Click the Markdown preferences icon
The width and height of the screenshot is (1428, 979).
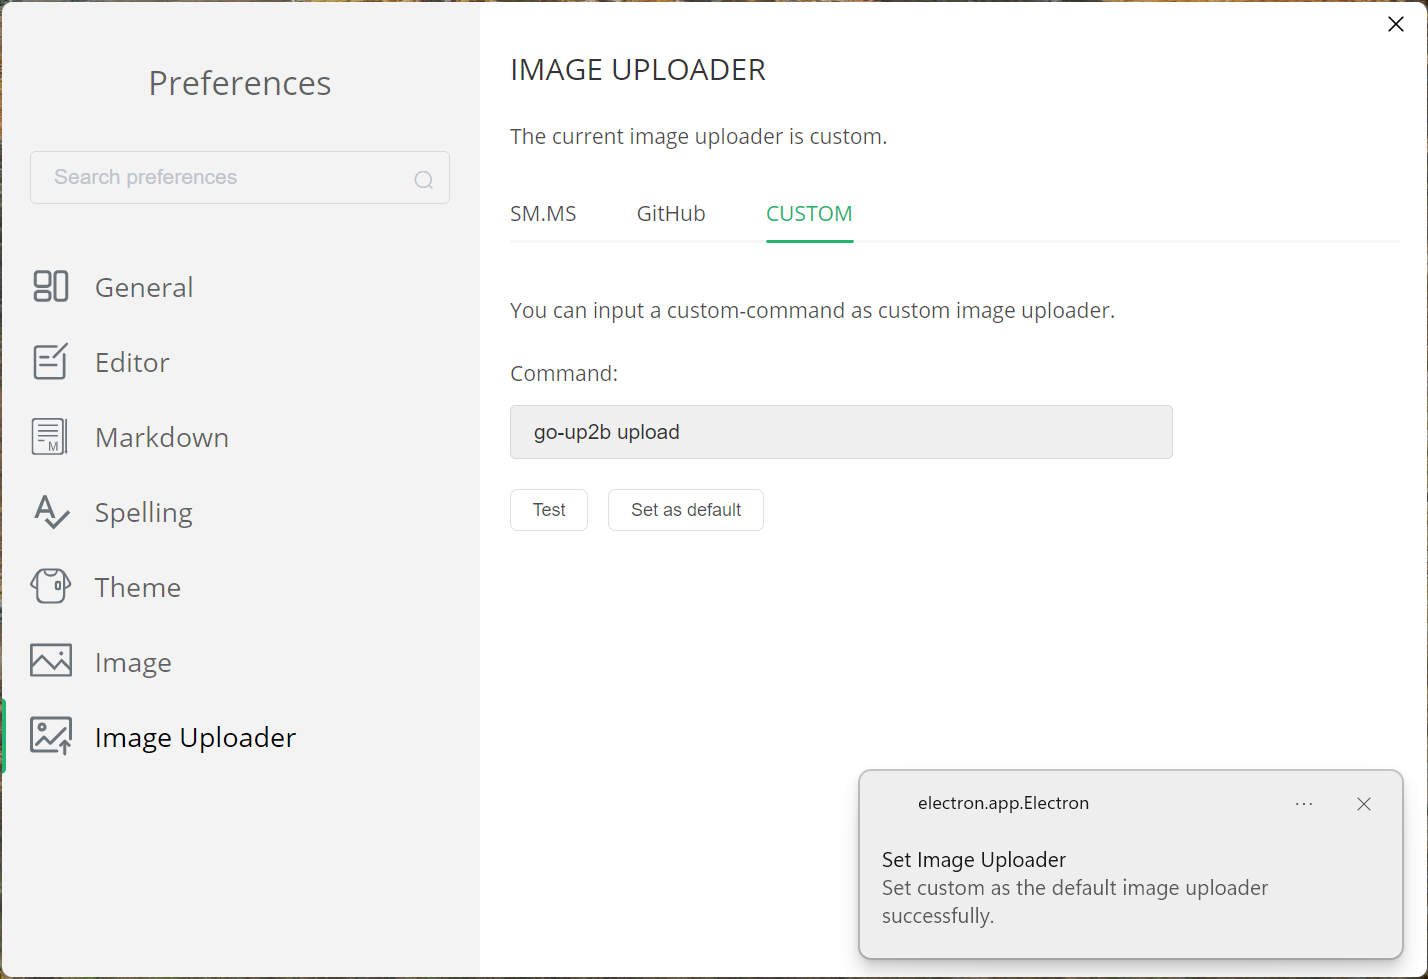[50, 437]
